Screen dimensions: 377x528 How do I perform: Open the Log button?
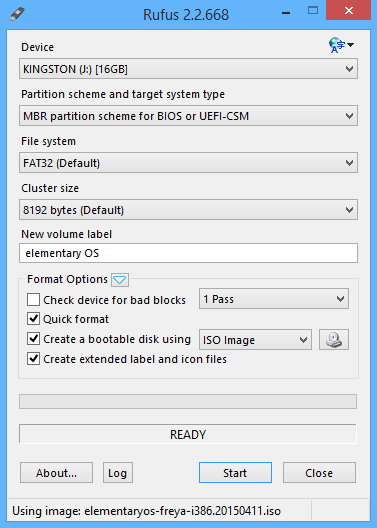pyautogui.click(x=118, y=473)
